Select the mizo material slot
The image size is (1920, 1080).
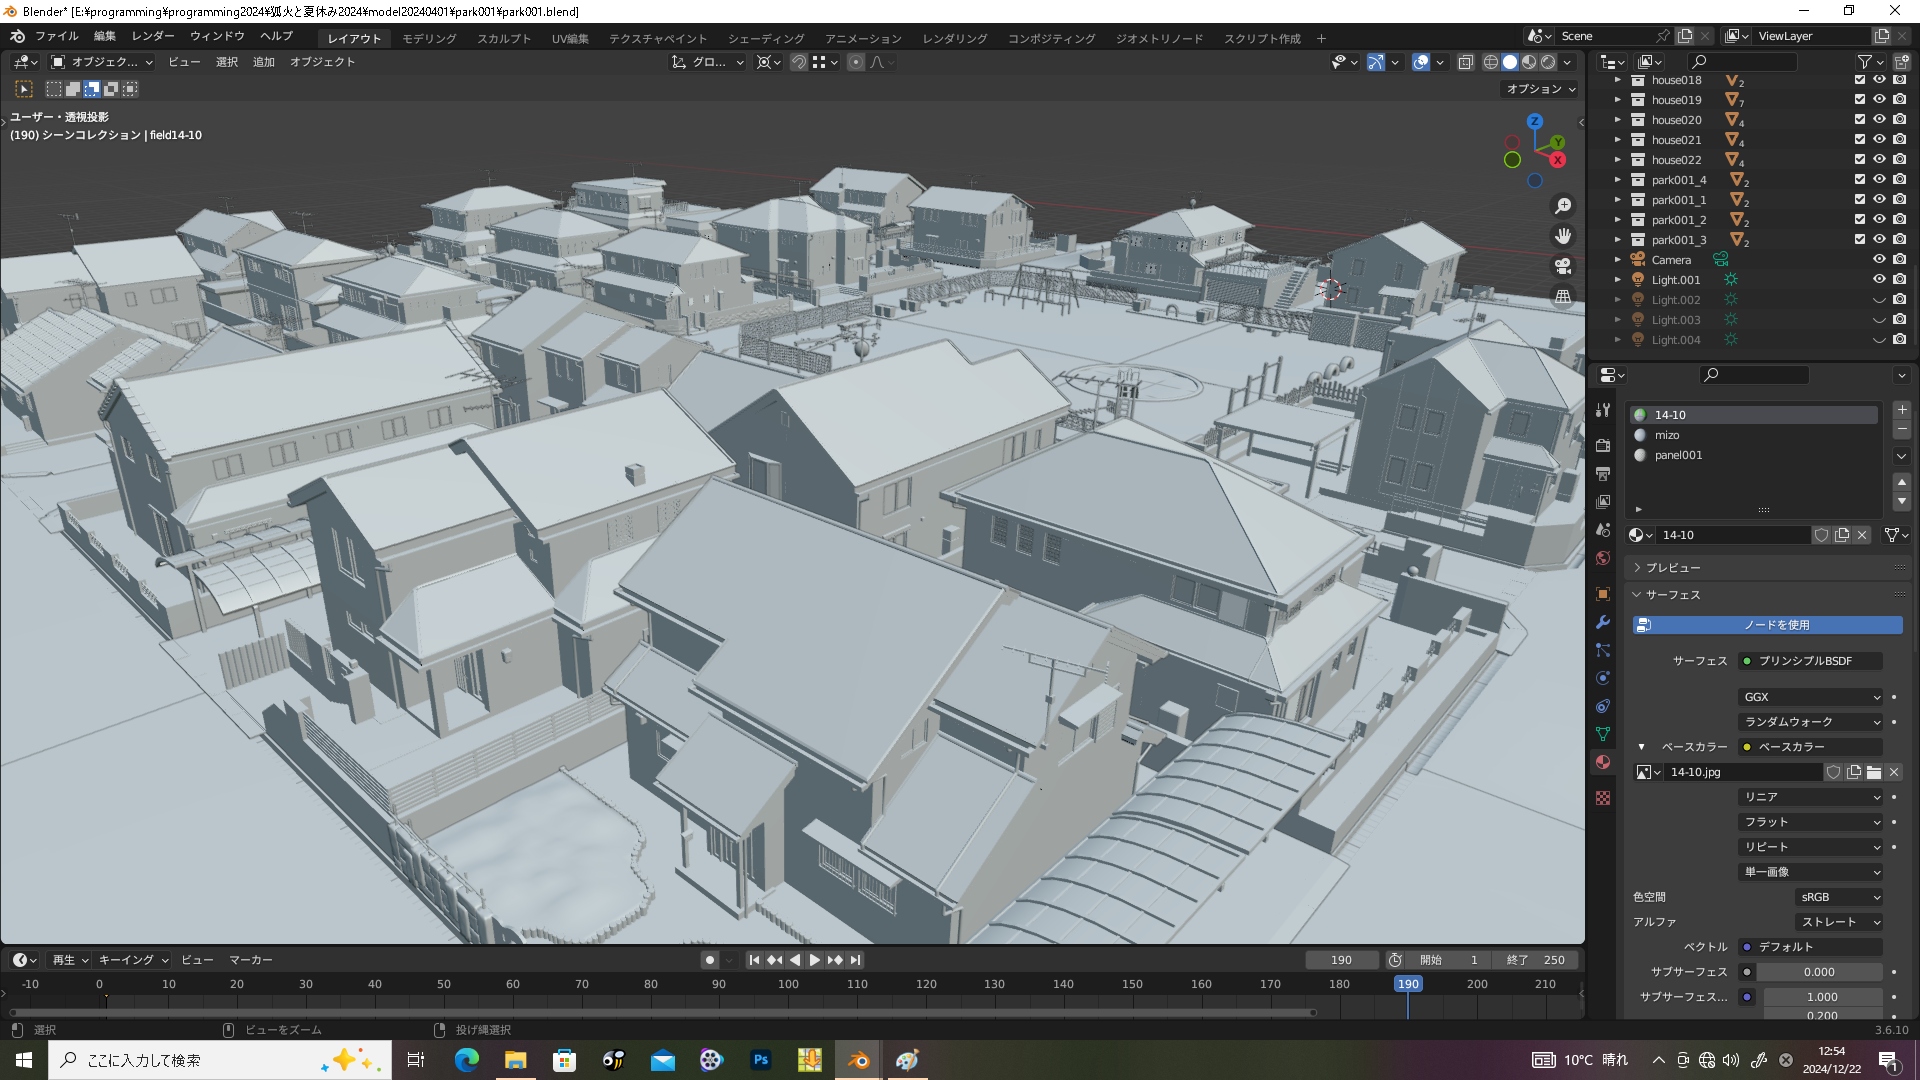coord(1667,435)
